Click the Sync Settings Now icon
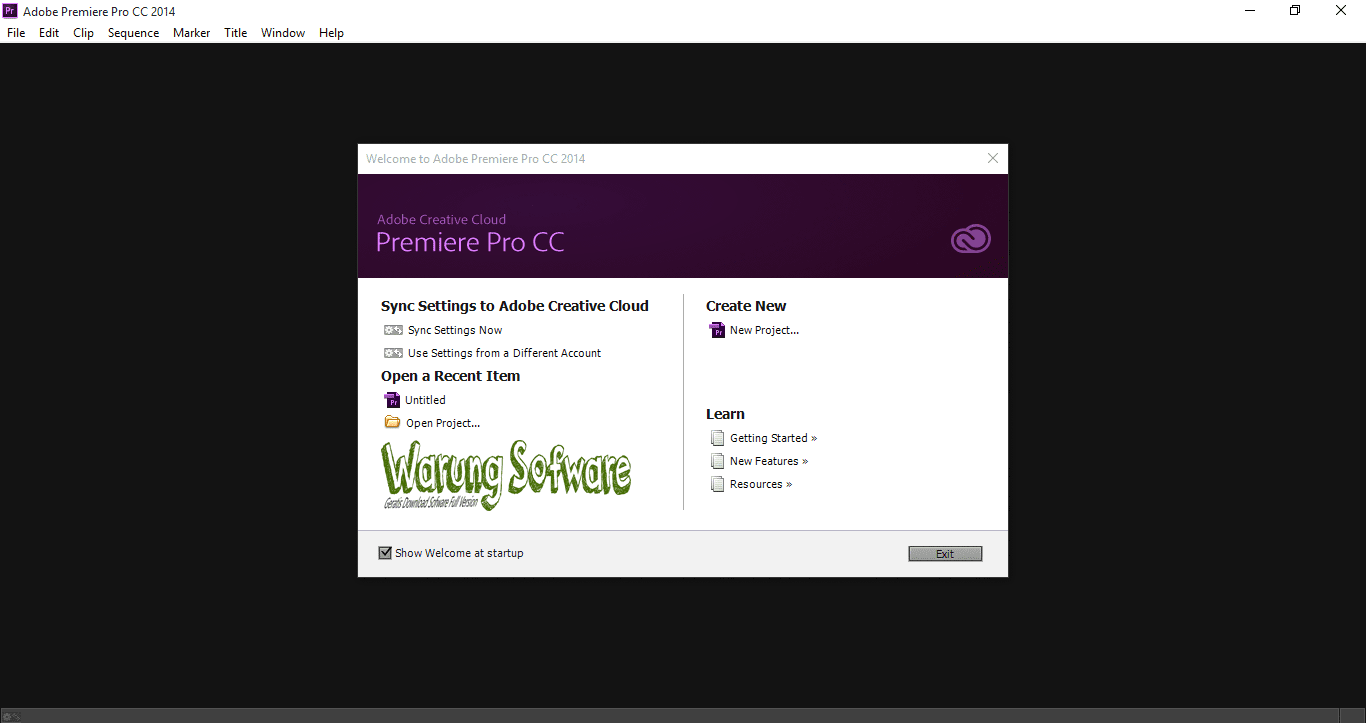 click(x=393, y=330)
